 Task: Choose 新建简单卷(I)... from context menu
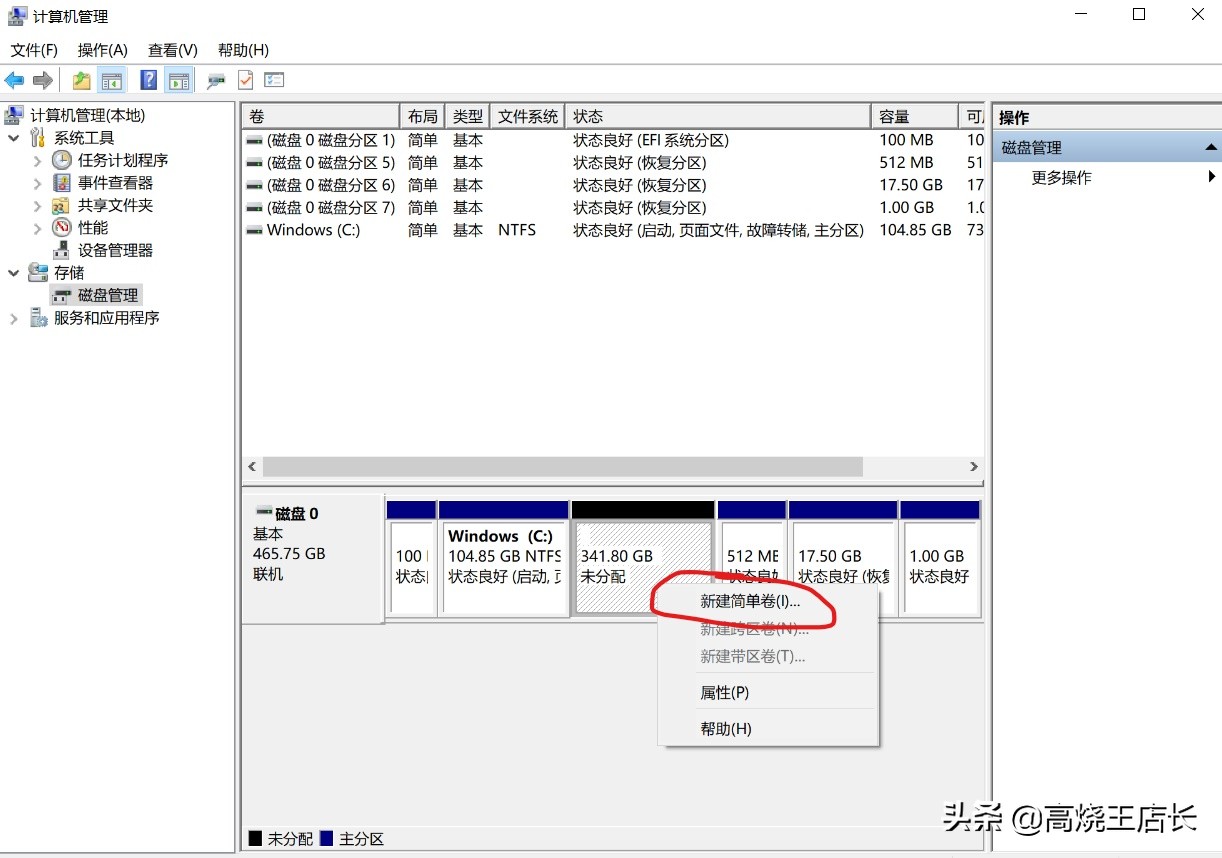(x=767, y=602)
